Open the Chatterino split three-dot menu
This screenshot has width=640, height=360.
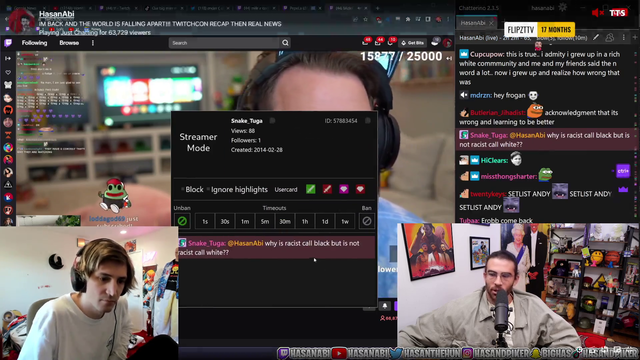pos(624,38)
